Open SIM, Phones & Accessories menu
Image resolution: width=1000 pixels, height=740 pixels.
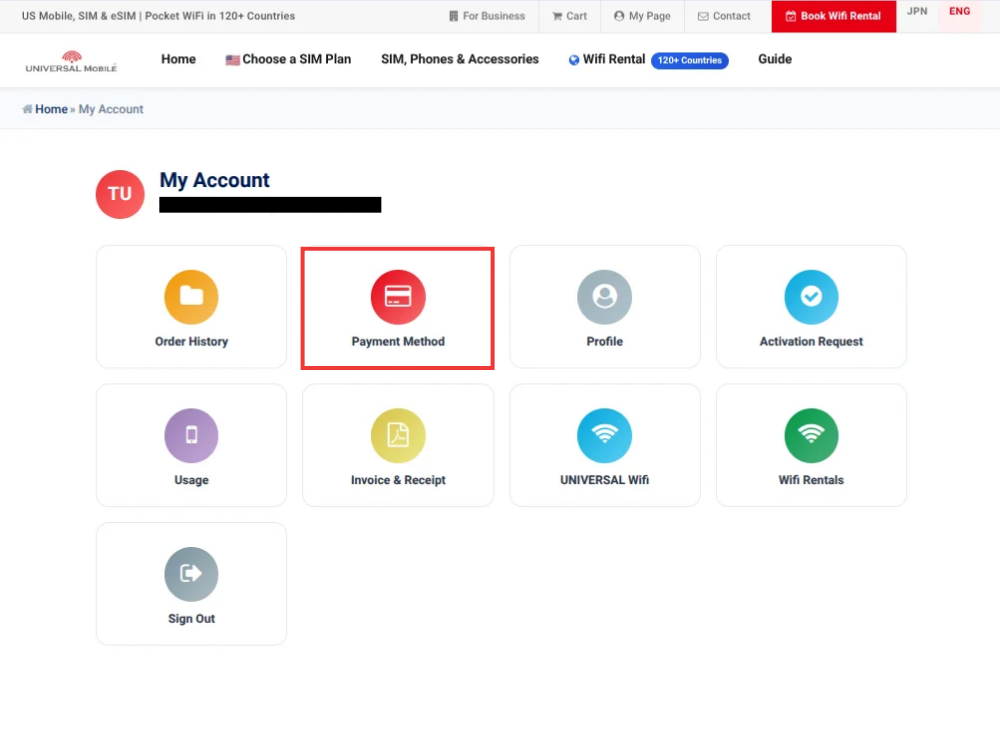460,59
